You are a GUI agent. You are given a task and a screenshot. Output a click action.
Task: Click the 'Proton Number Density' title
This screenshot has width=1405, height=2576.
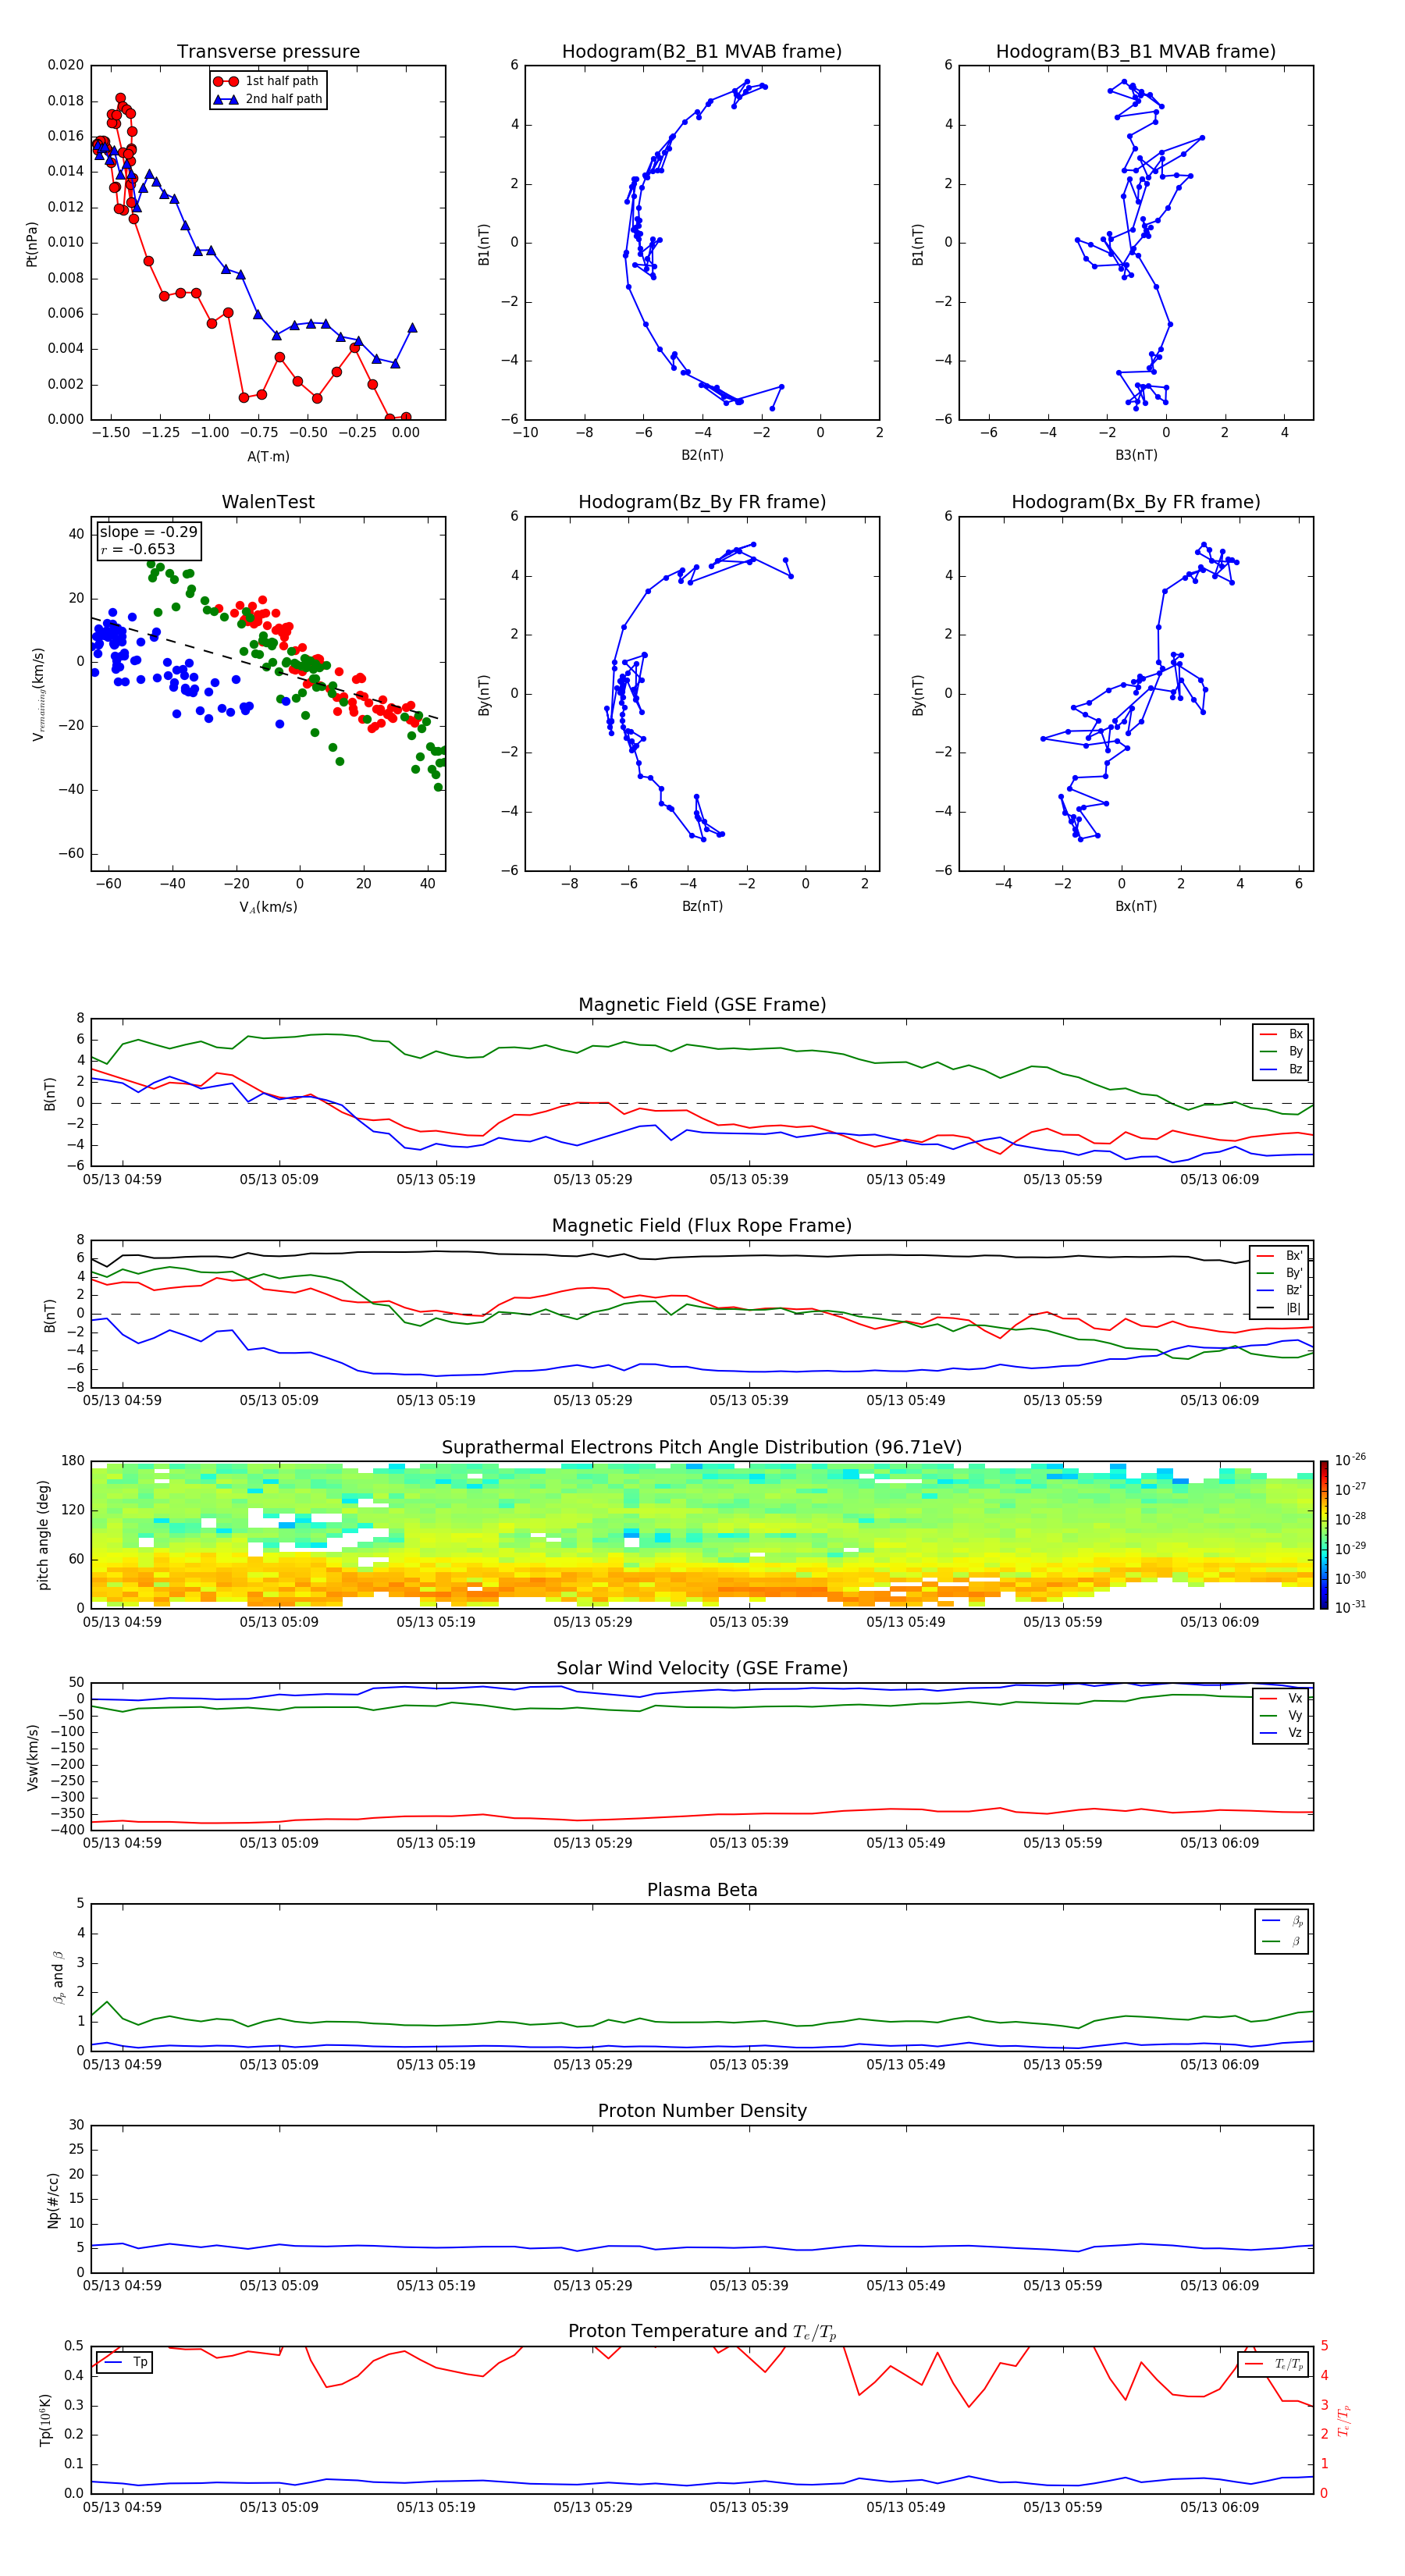point(702,2111)
